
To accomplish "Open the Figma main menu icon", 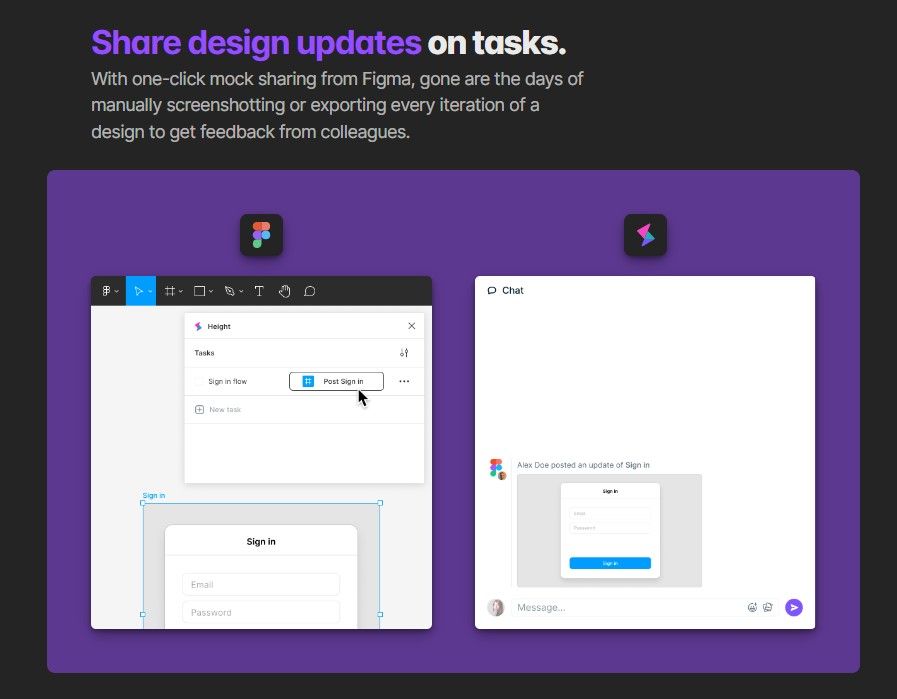I will (104, 290).
